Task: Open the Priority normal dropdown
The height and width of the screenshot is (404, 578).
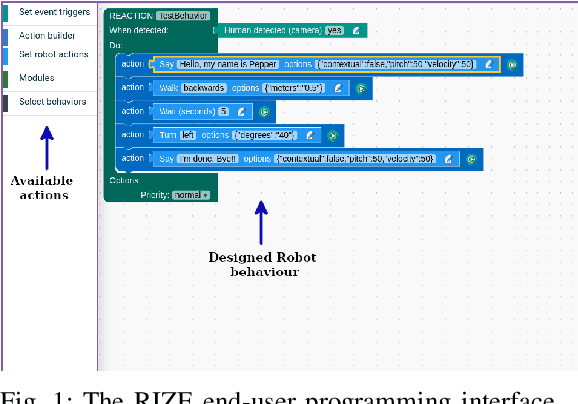Action: tap(191, 195)
